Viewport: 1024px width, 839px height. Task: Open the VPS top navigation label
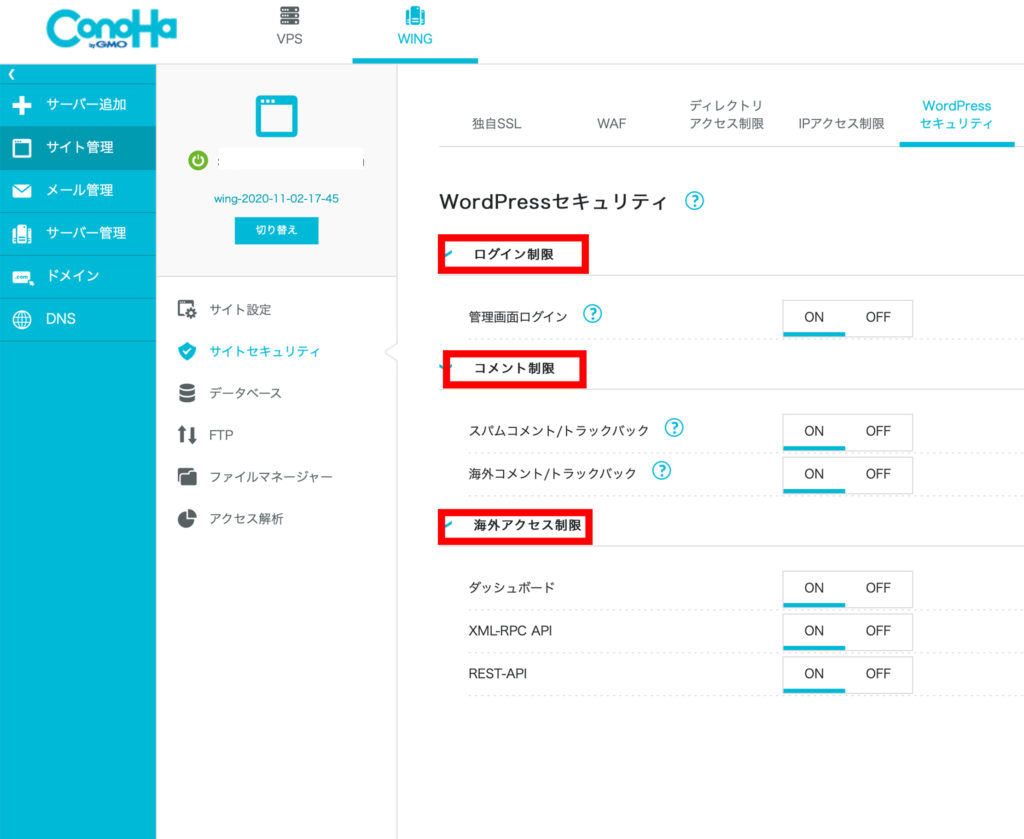pyautogui.click(x=289, y=39)
